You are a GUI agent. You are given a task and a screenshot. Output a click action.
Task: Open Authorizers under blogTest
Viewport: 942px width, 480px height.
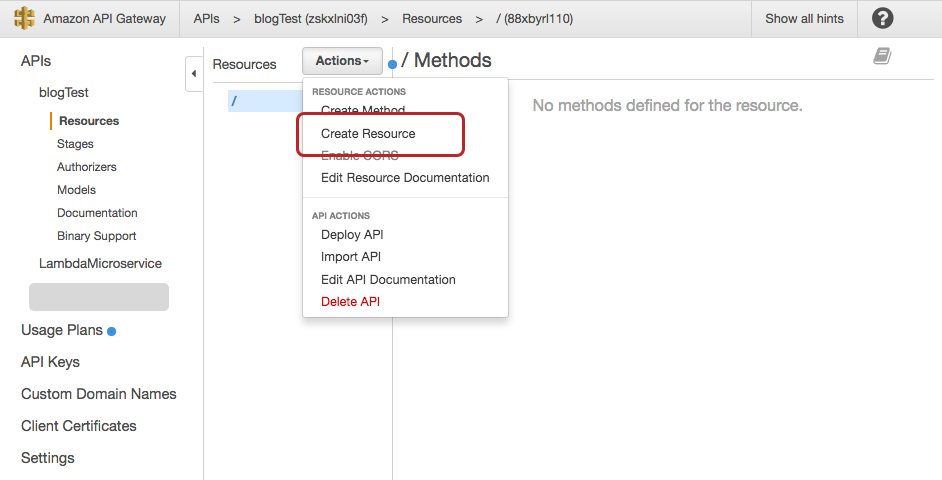(x=87, y=167)
